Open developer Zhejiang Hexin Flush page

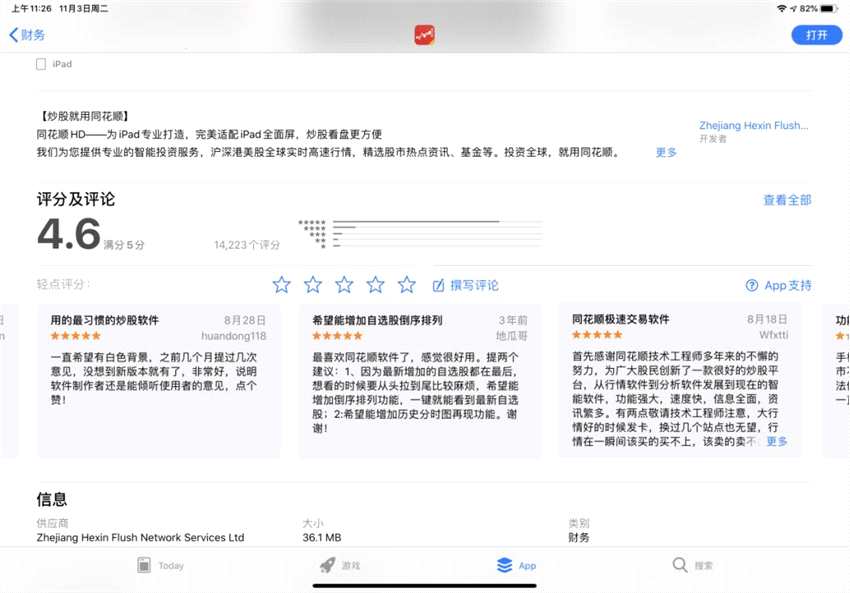753,125
